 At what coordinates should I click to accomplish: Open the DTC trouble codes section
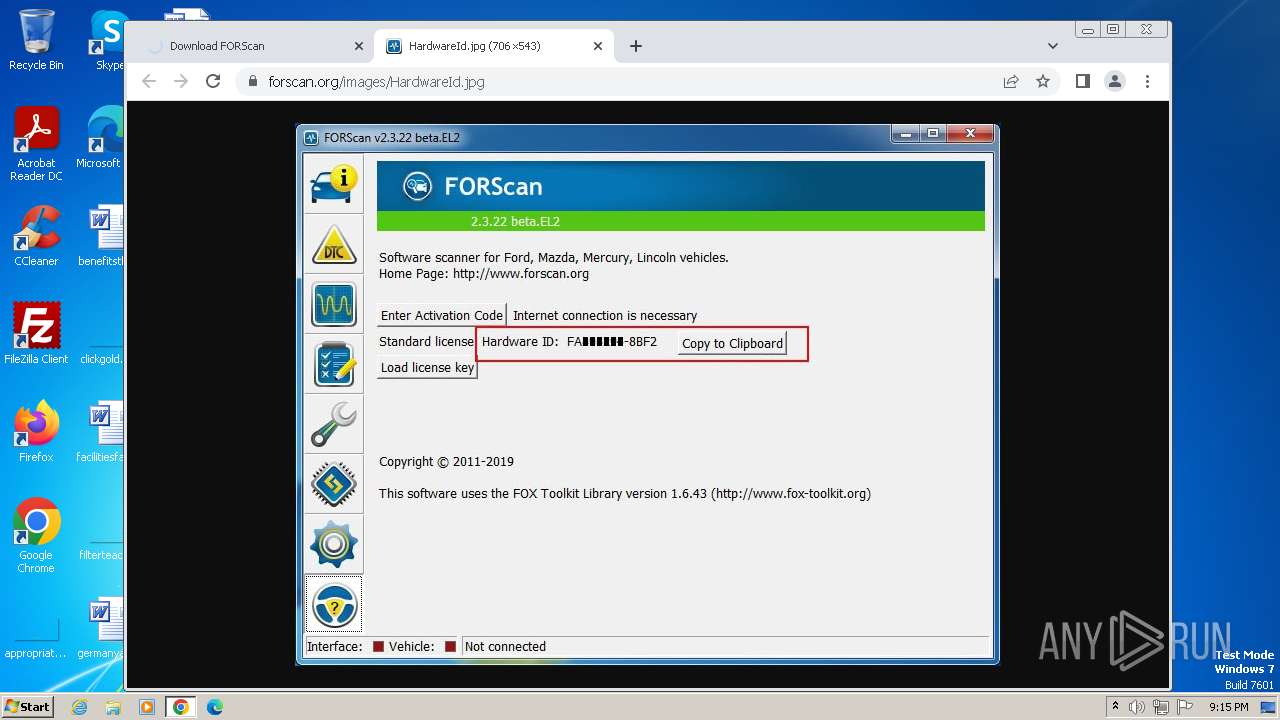[x=333, y=244]
